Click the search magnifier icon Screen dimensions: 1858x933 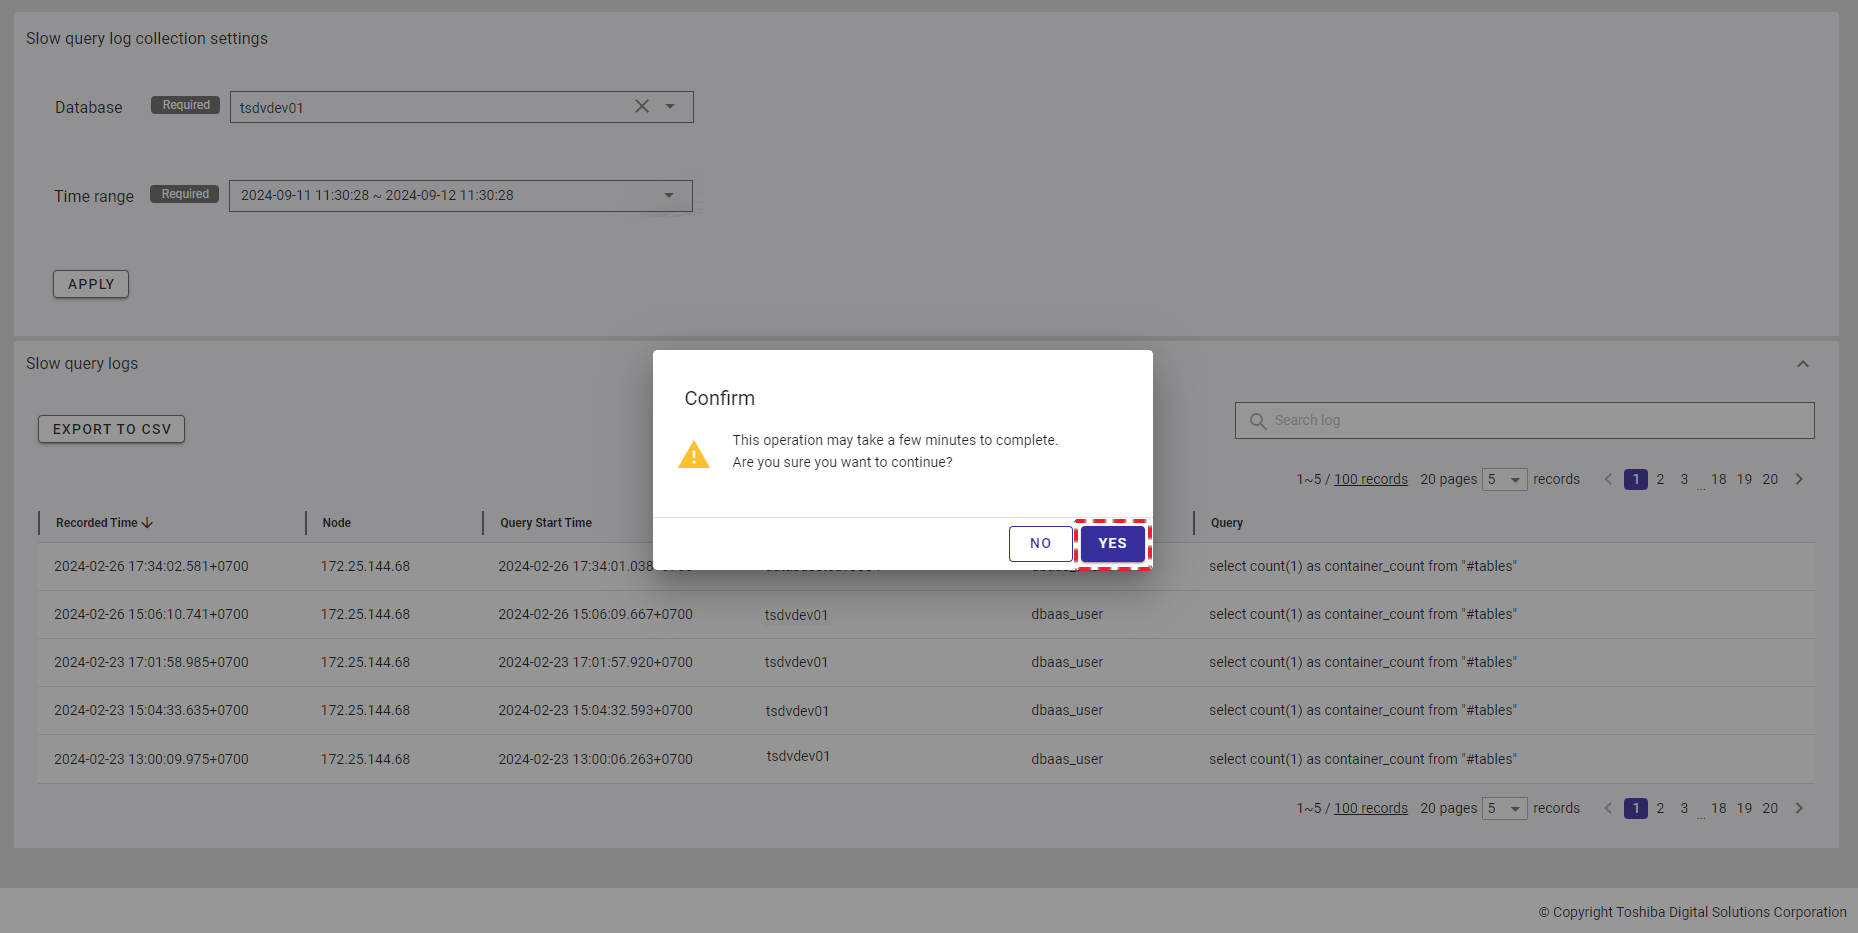click(1258, 421)
